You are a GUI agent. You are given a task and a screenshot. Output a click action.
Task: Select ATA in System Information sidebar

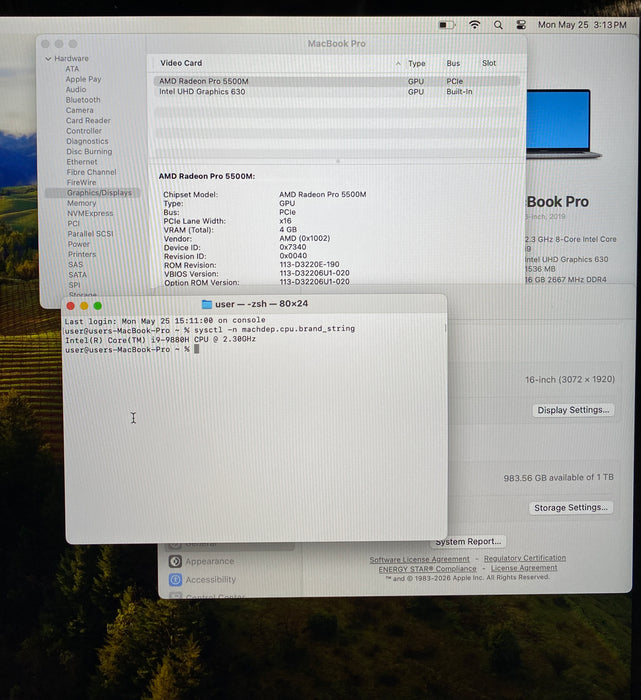click(72, 69)
